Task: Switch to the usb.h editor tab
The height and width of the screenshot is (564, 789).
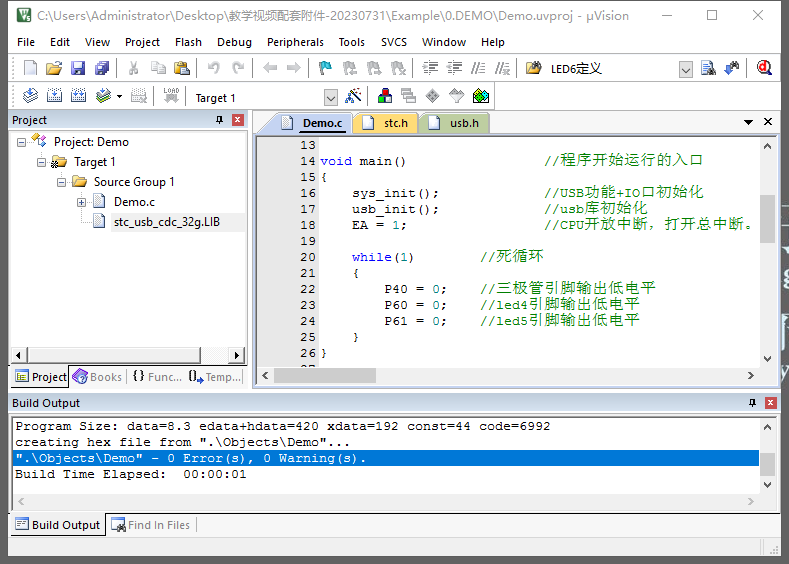Action: (454, 123)
